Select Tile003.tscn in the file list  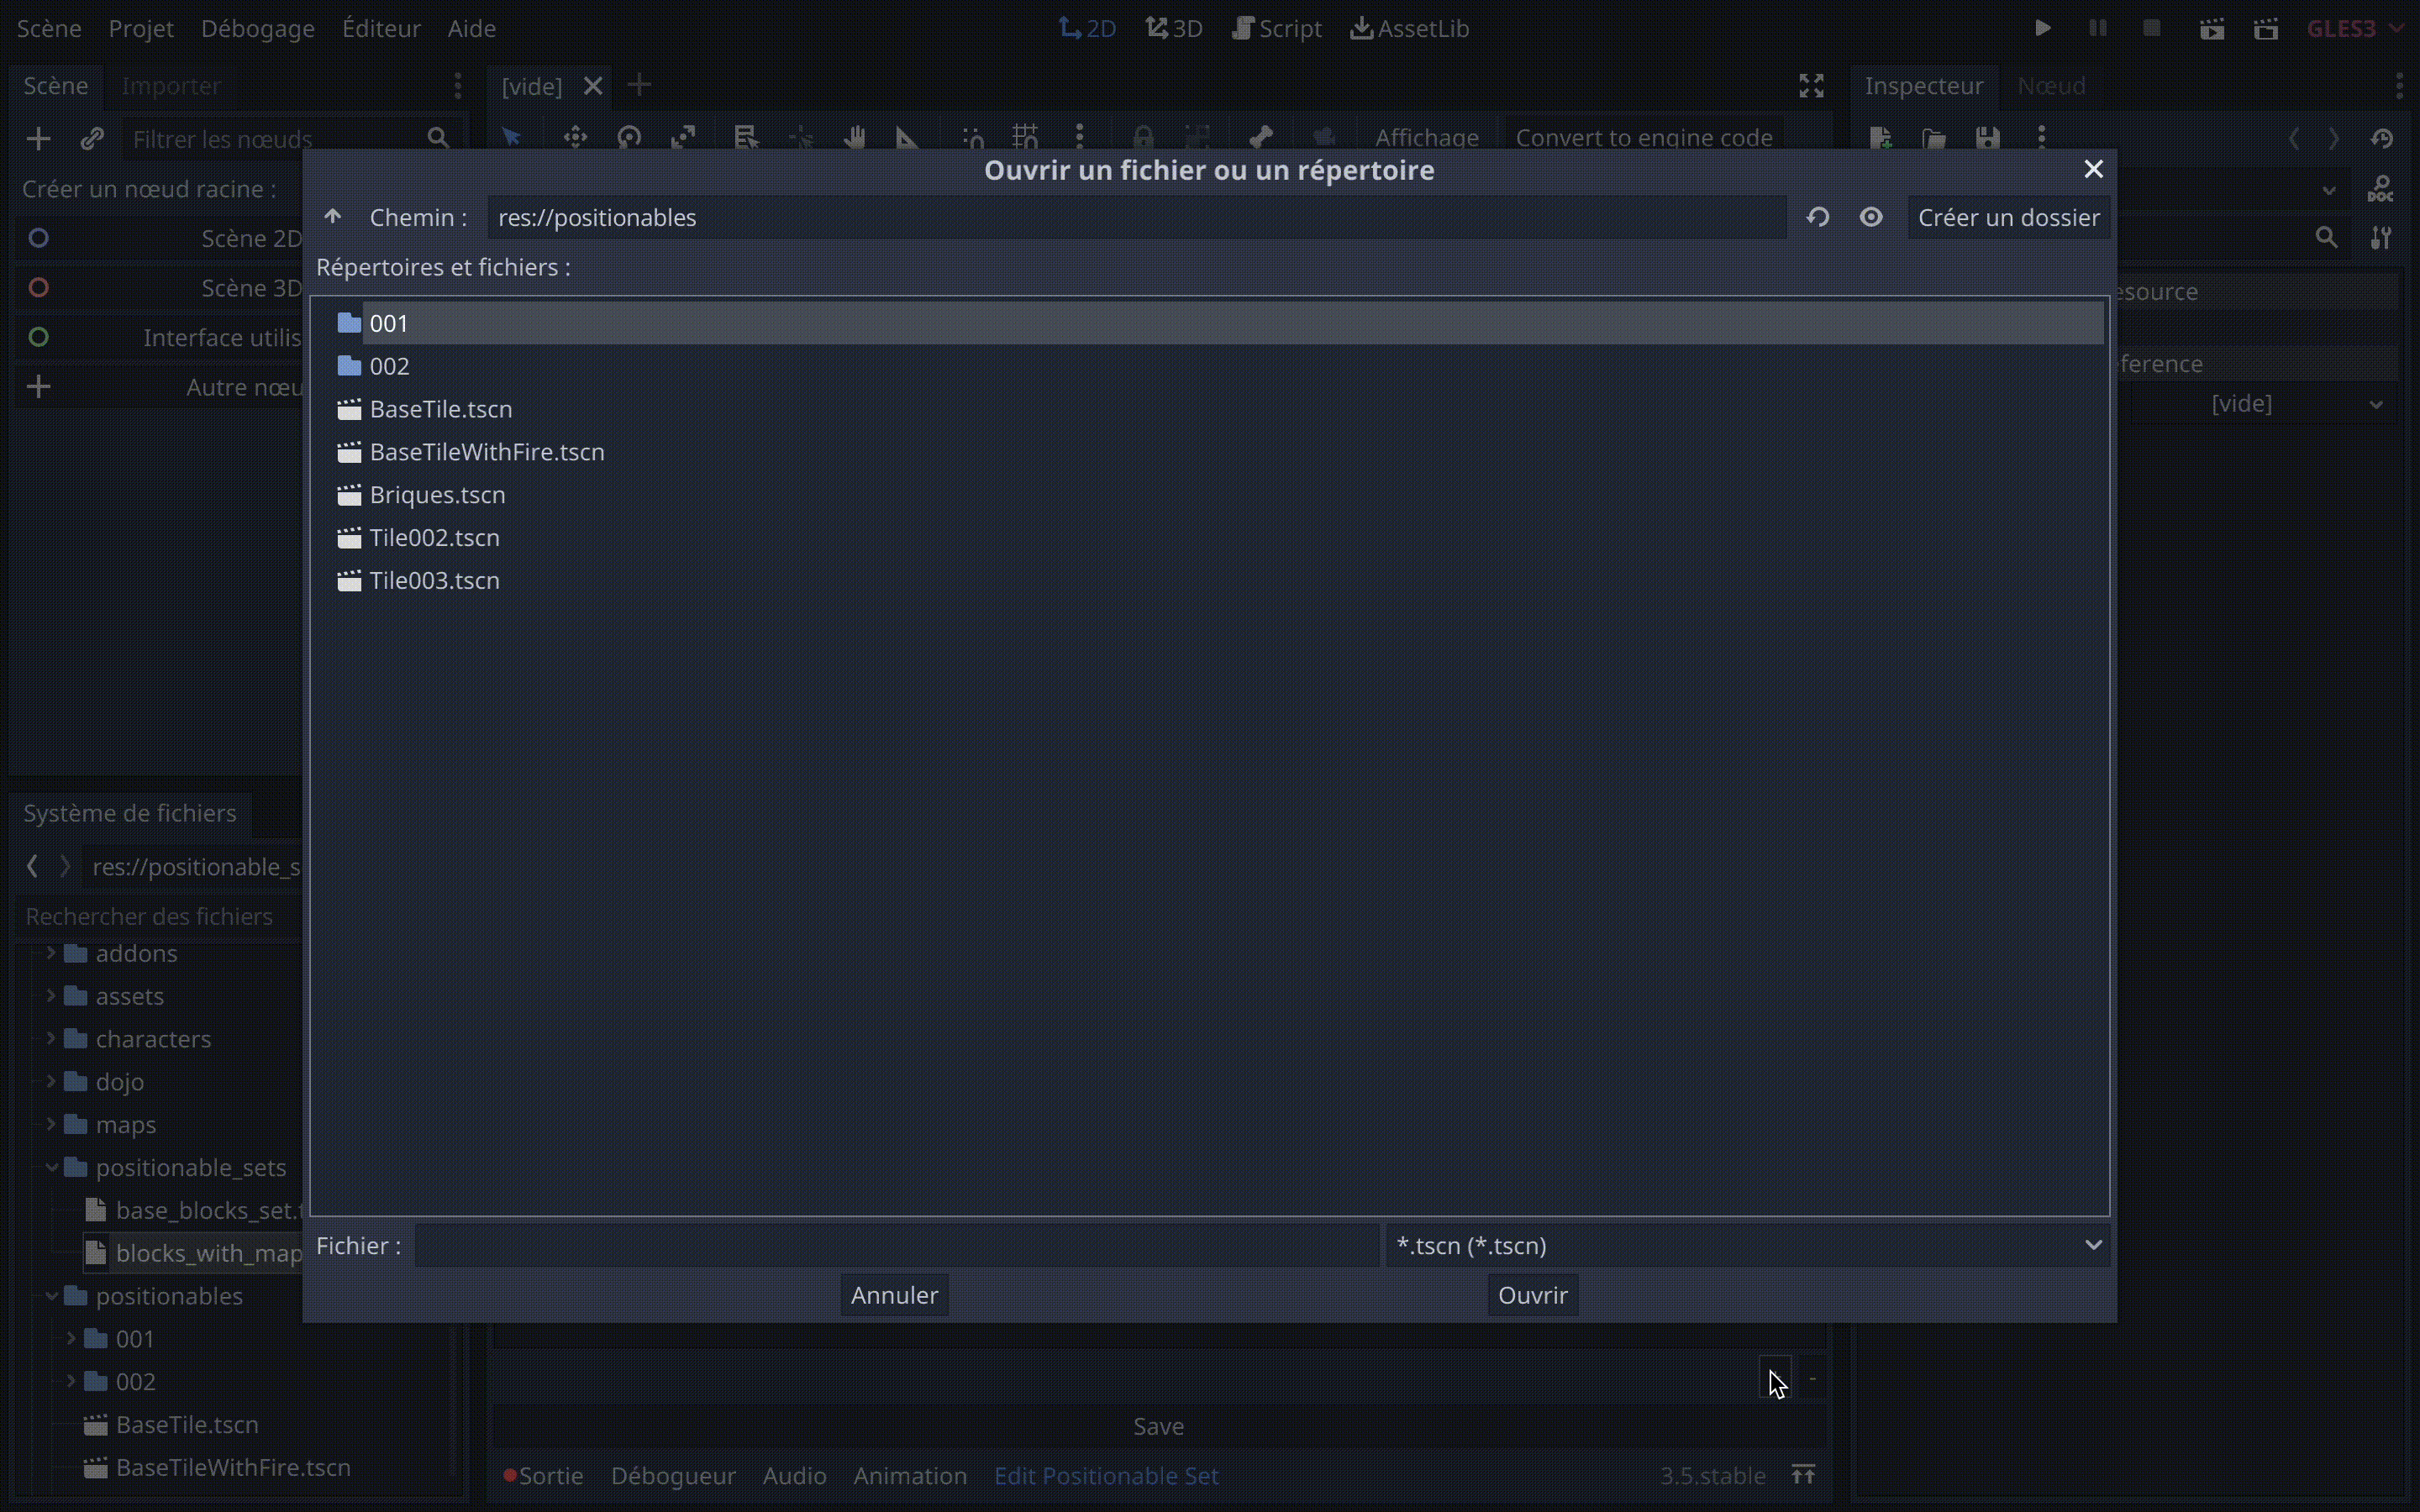click(1220, 581)
